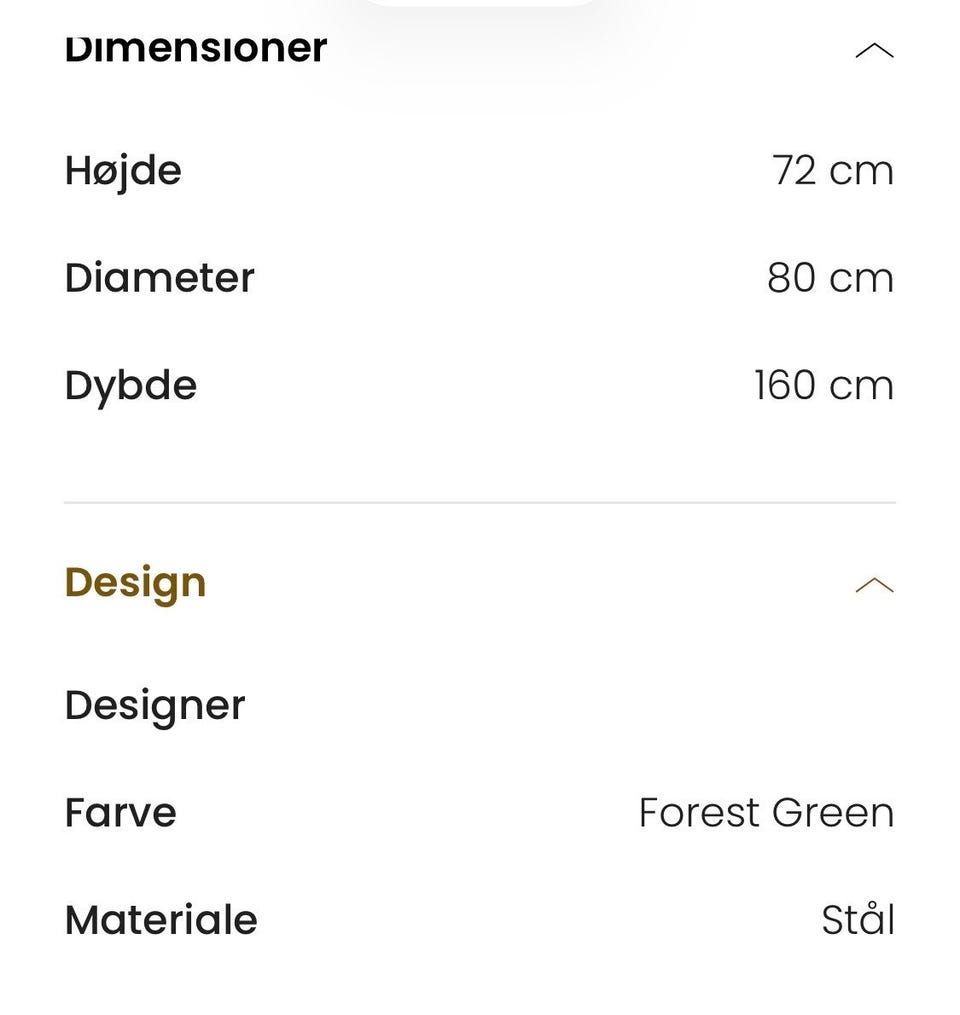Select the gold Design section heading
Screen dimensions: 960x1015
135,584
